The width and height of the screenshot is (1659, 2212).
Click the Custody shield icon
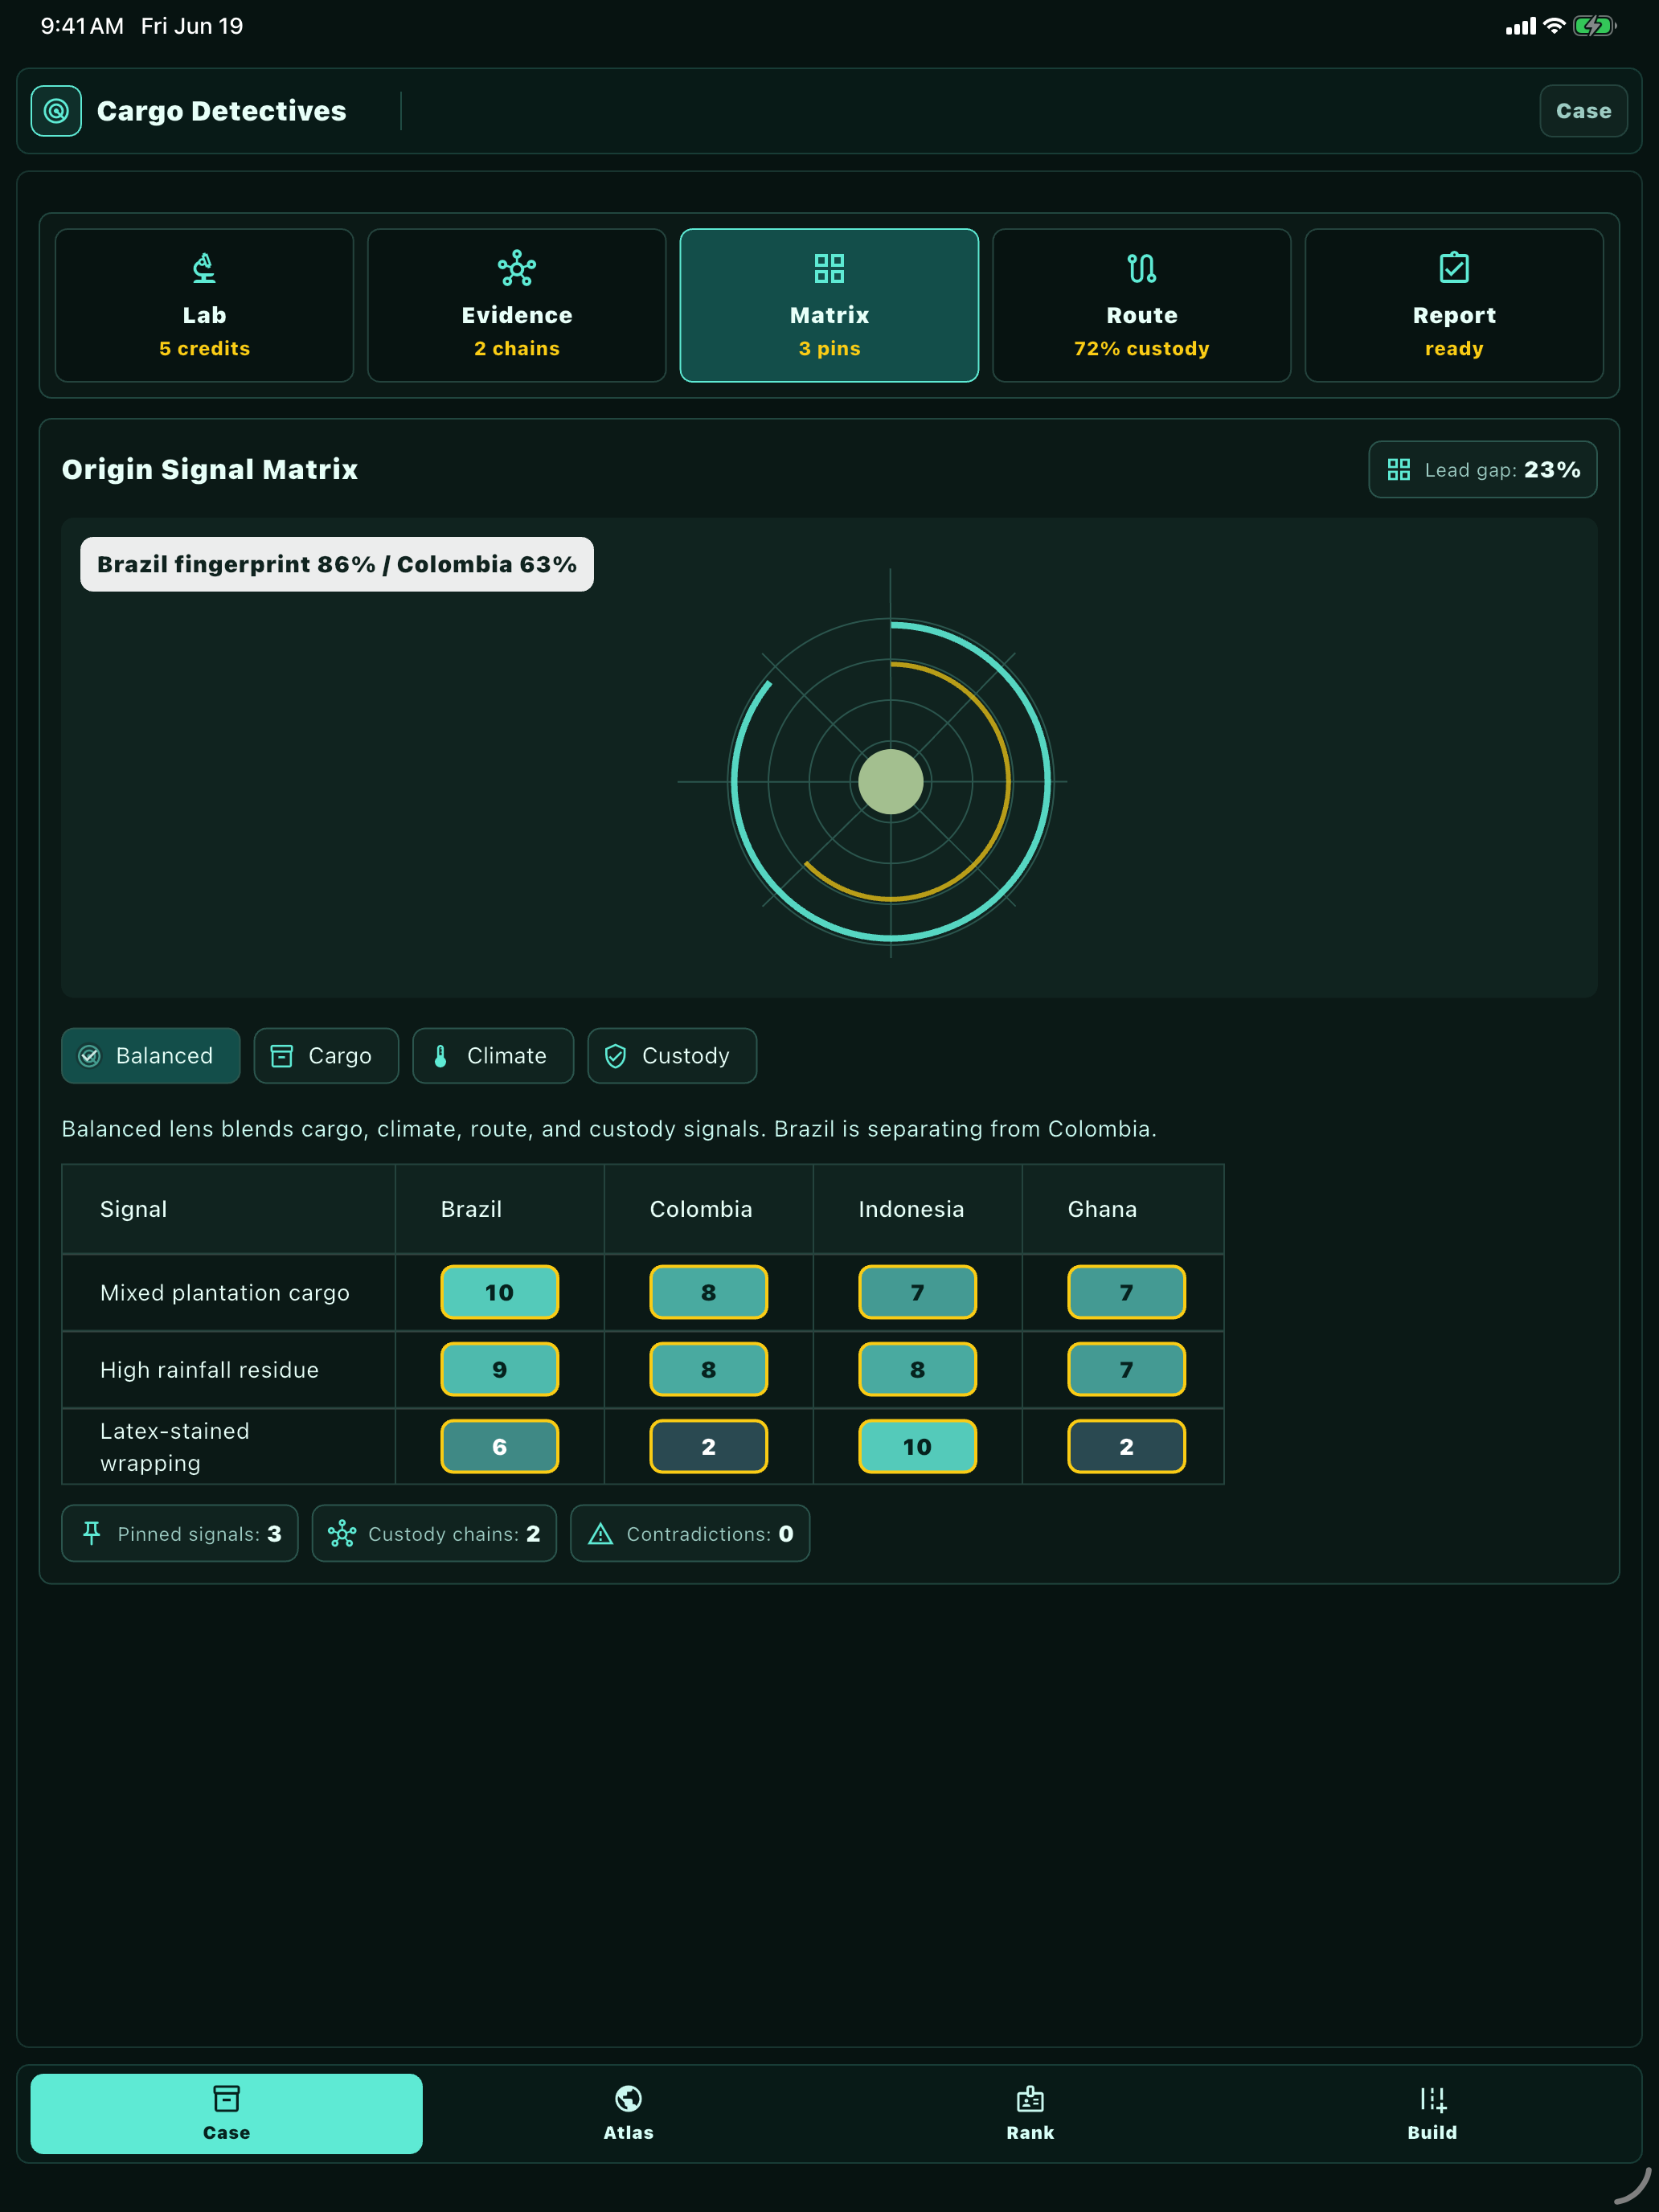616,1056
